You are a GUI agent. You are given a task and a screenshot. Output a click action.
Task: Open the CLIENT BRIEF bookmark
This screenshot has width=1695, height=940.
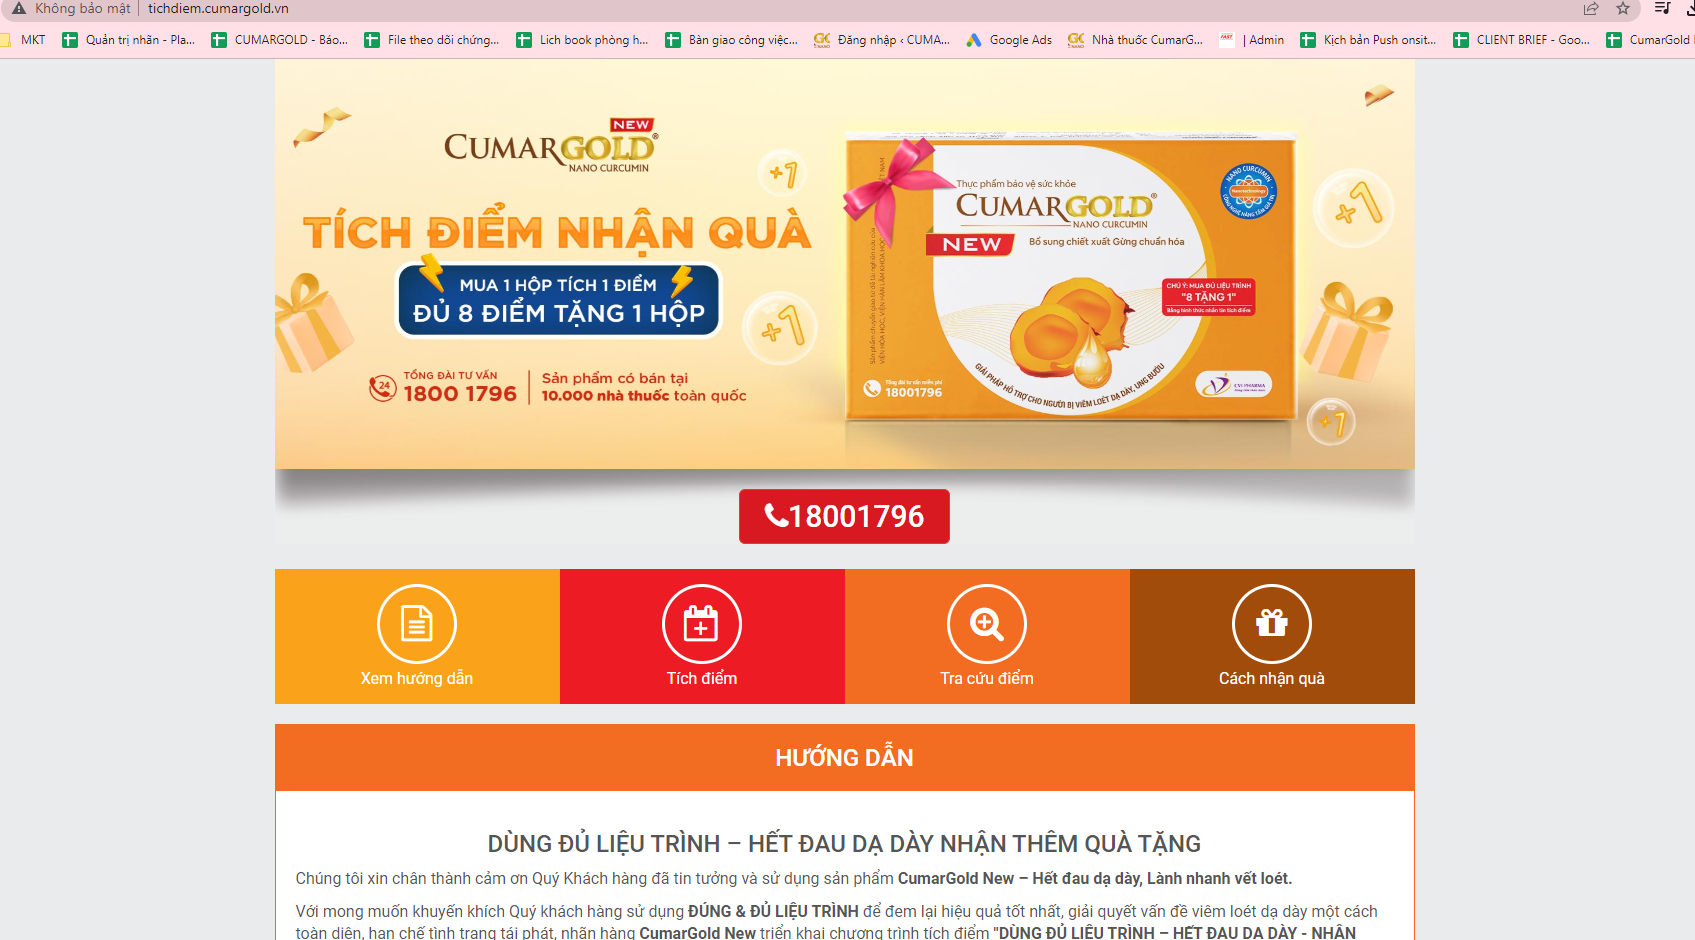tap(1522, 40)
